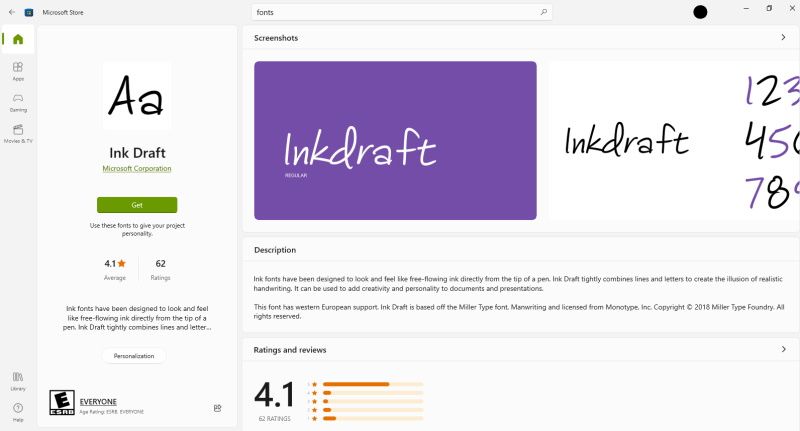Expand the Ratings and reviews chevron
800x431 pixels.
(783, 349)
